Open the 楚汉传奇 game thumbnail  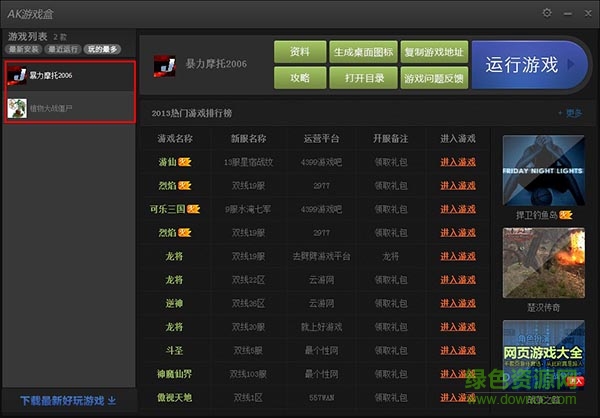pos(543,263)
